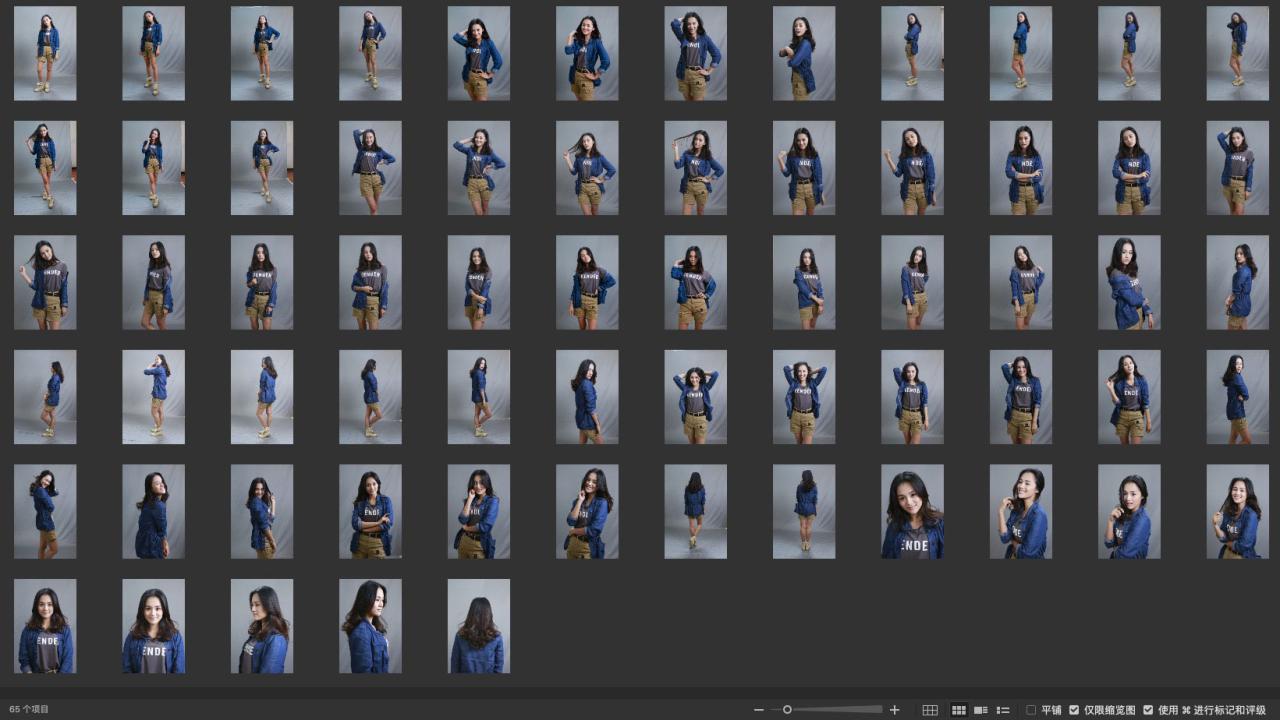Switch to the grid lock table view icon
The image size is (1280, 720).
coord(930,710)
